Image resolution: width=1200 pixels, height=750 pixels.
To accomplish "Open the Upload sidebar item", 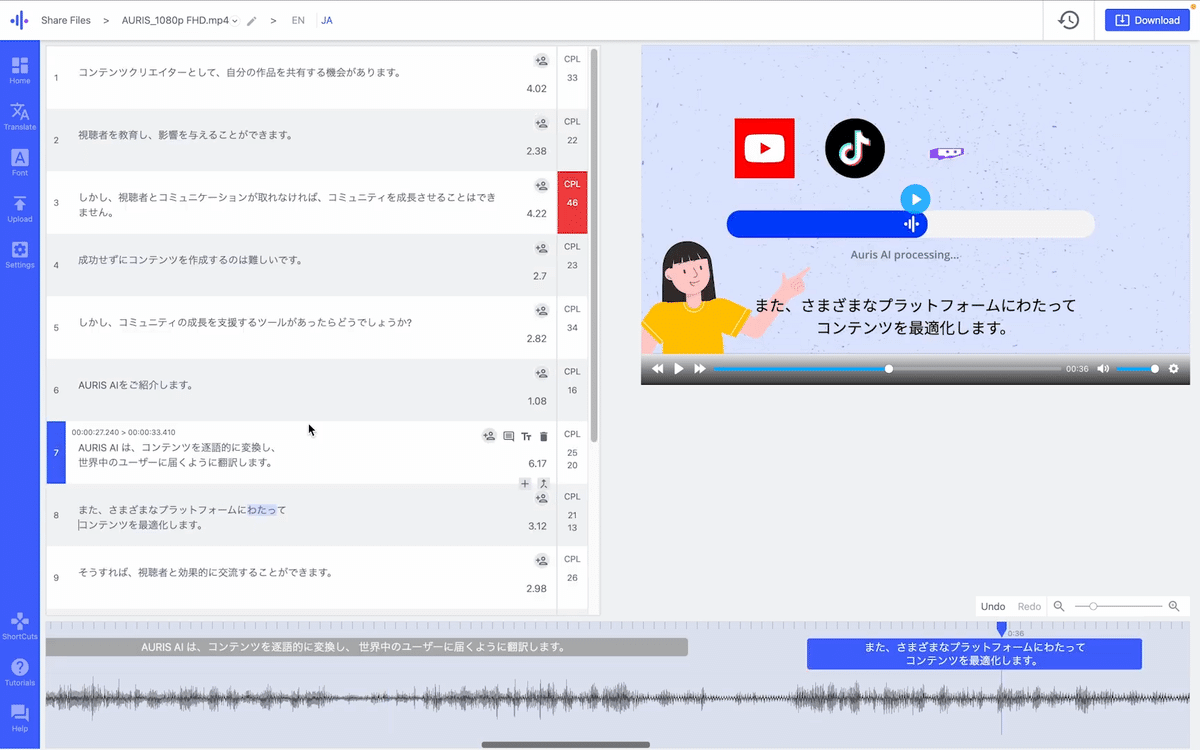I will (x=20, y=208).
